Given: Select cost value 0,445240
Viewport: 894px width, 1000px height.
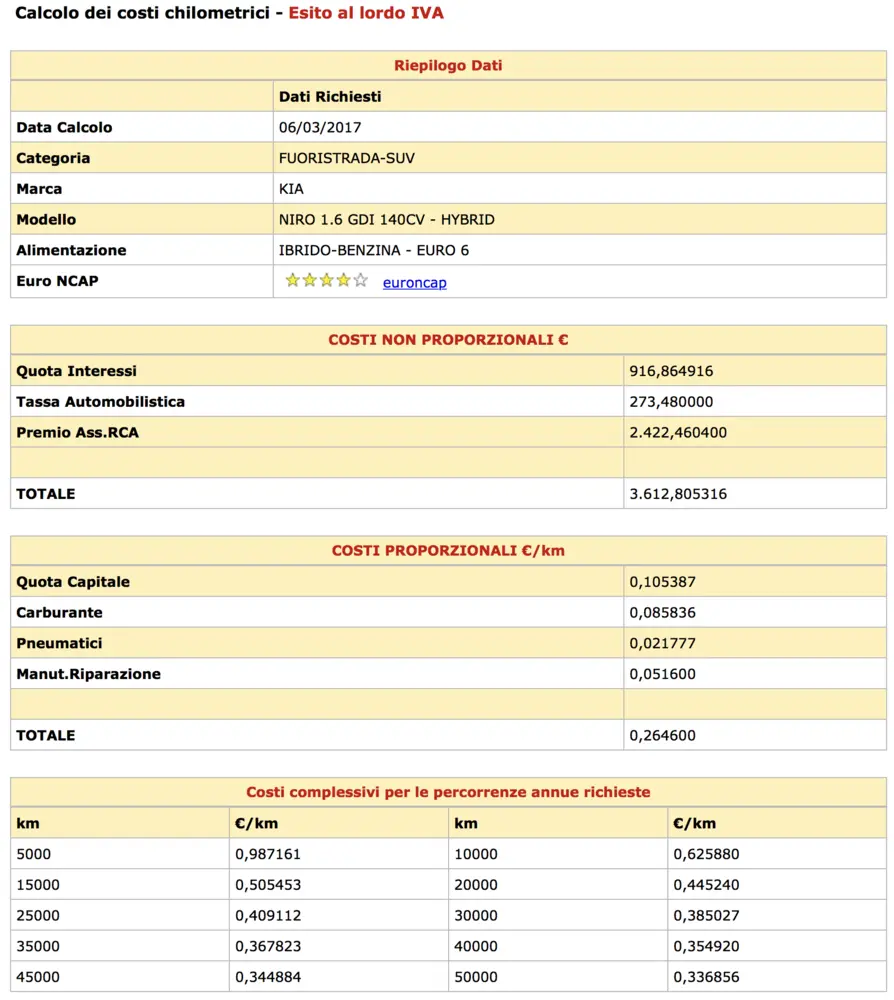Looking at the screenshot, I should [x=707, y=885].
